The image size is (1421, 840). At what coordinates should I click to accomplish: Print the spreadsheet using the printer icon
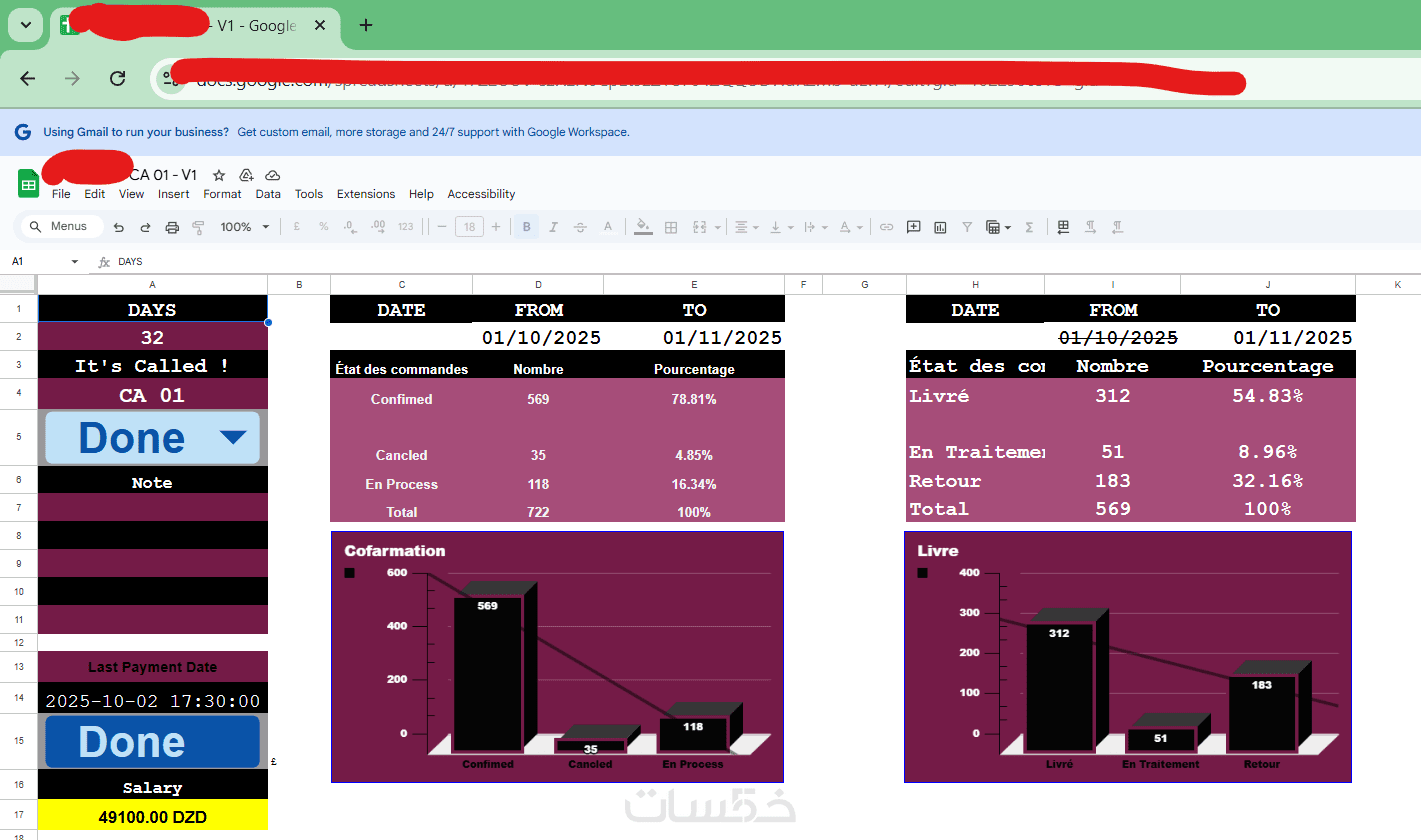172,227
